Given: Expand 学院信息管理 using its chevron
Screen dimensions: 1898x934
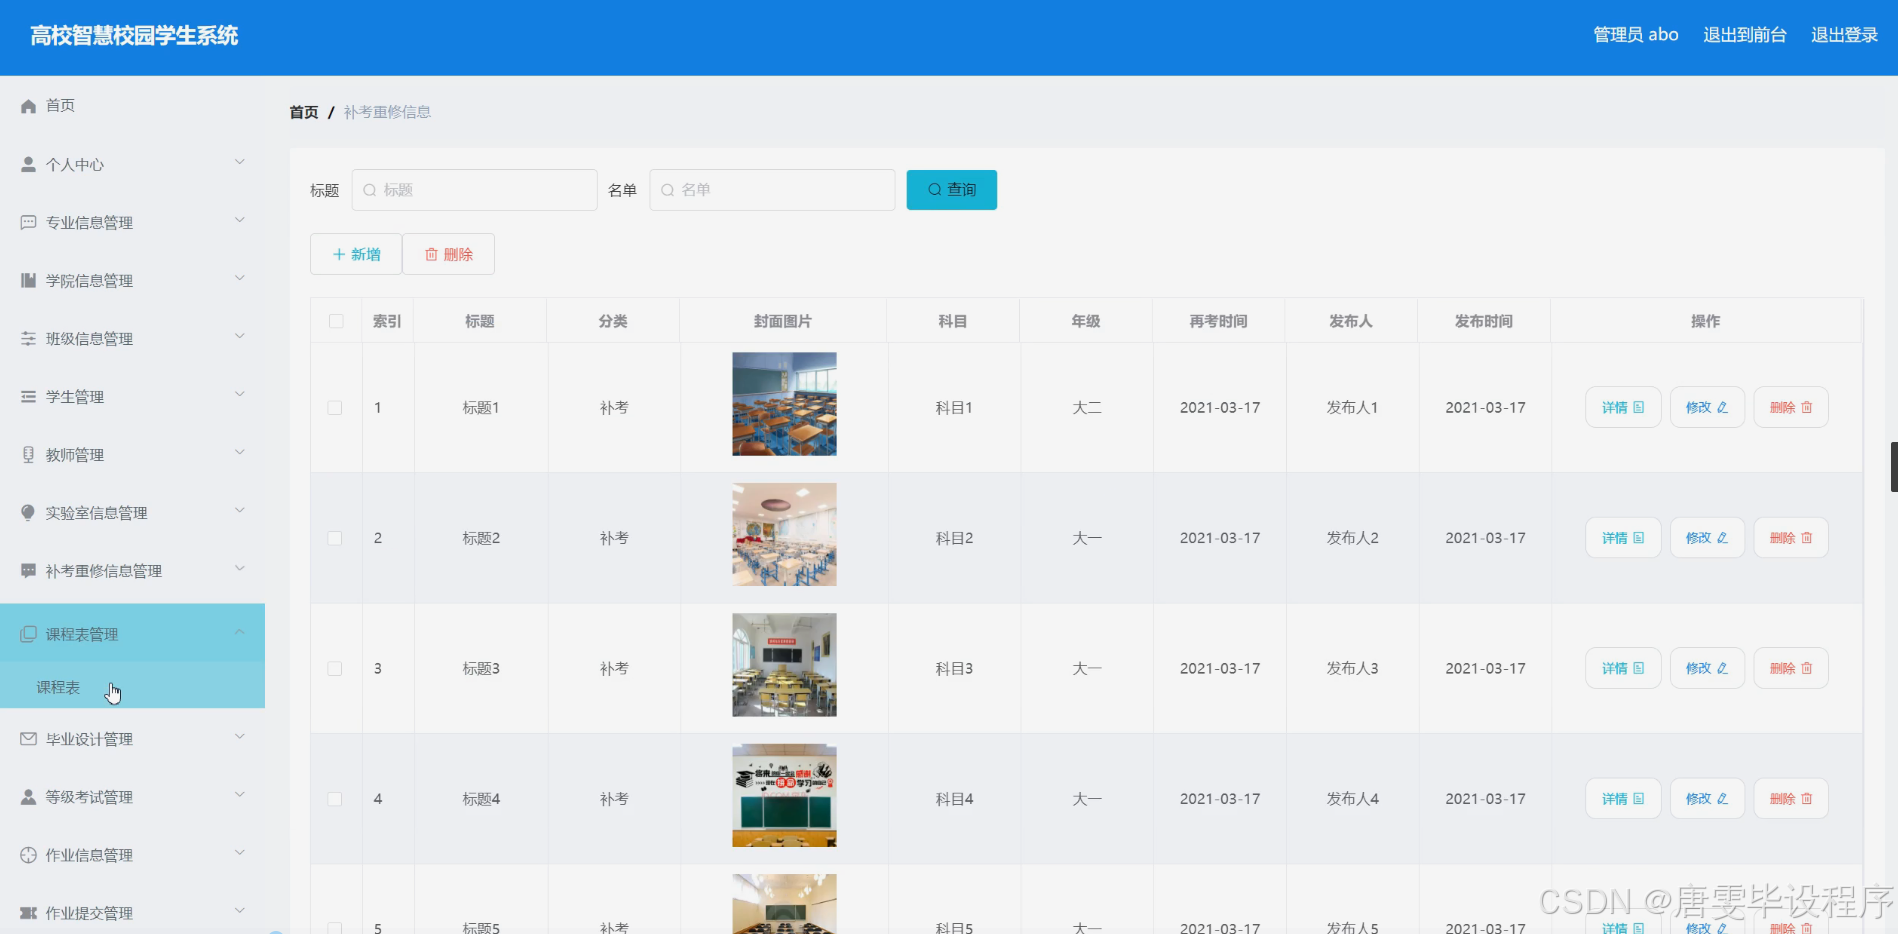Looking at the screenshot, I should [x=239, y=278].
